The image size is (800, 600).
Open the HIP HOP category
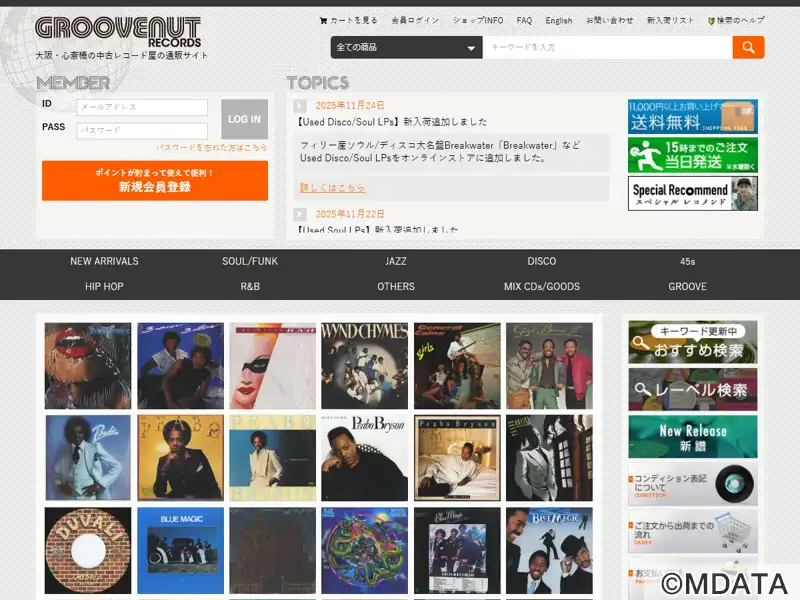coord(104,287)
